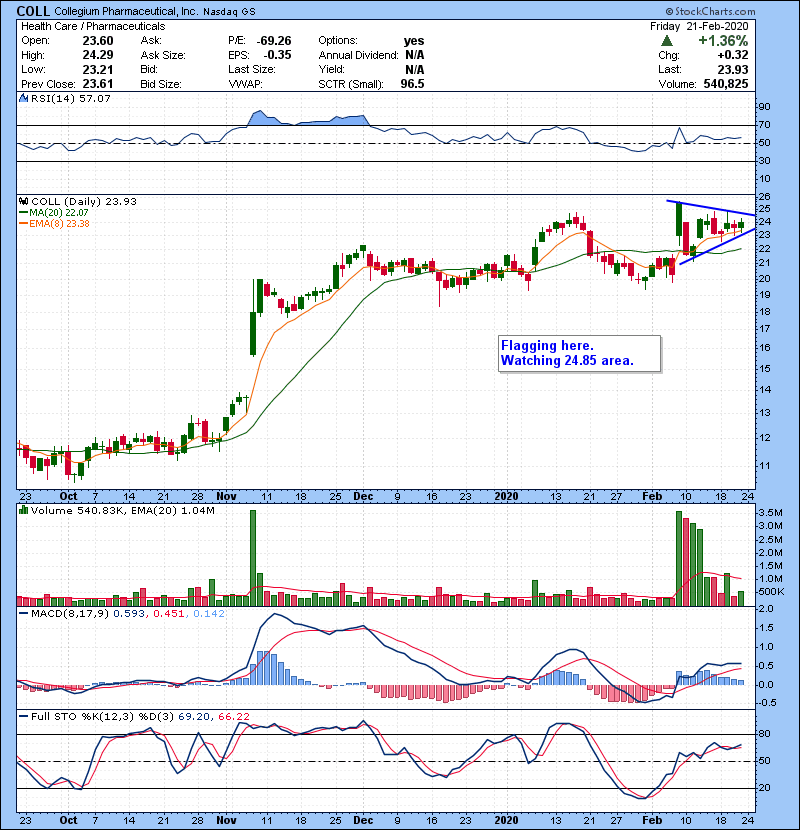Click the 'Volume 540.83K, EMA(20) 1.04M' legend
Screen dimensions: 800x830
click(x=123, y=510)
